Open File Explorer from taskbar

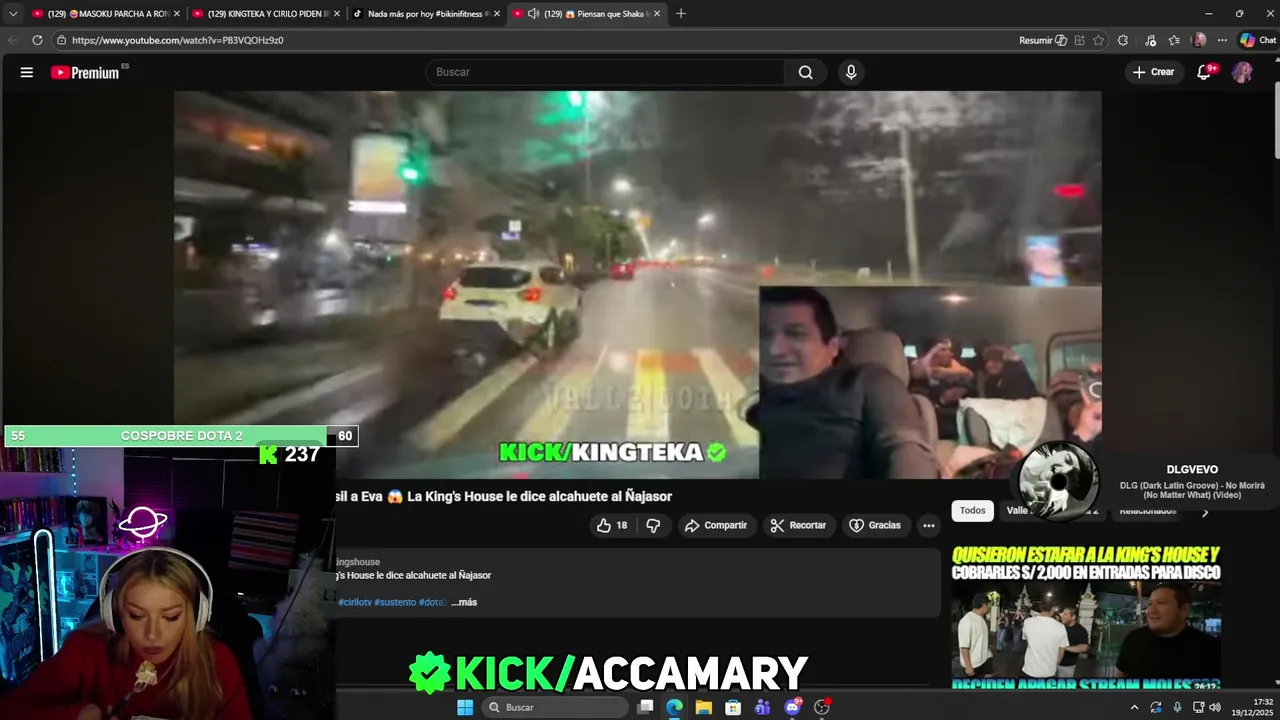pos(704,707)
